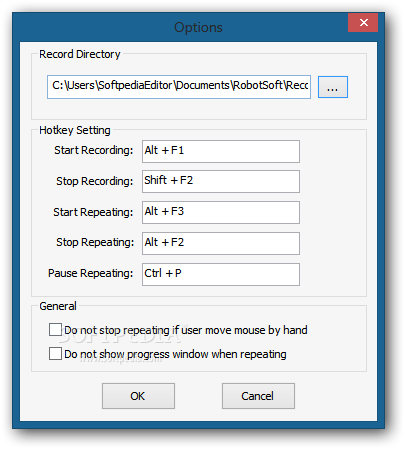This screenshot has width=405, height=449.
Task: Close the Options dialog window
Action: click(363, 23)
